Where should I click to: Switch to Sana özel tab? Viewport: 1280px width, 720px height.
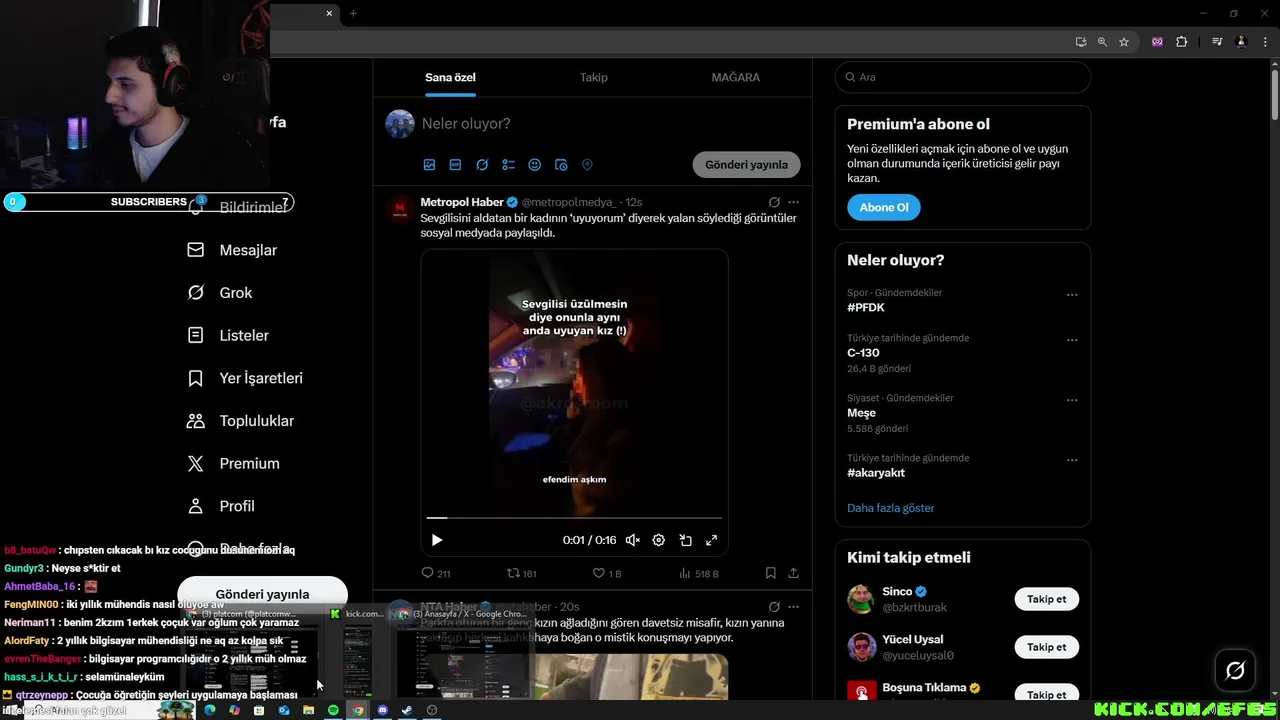450,77
